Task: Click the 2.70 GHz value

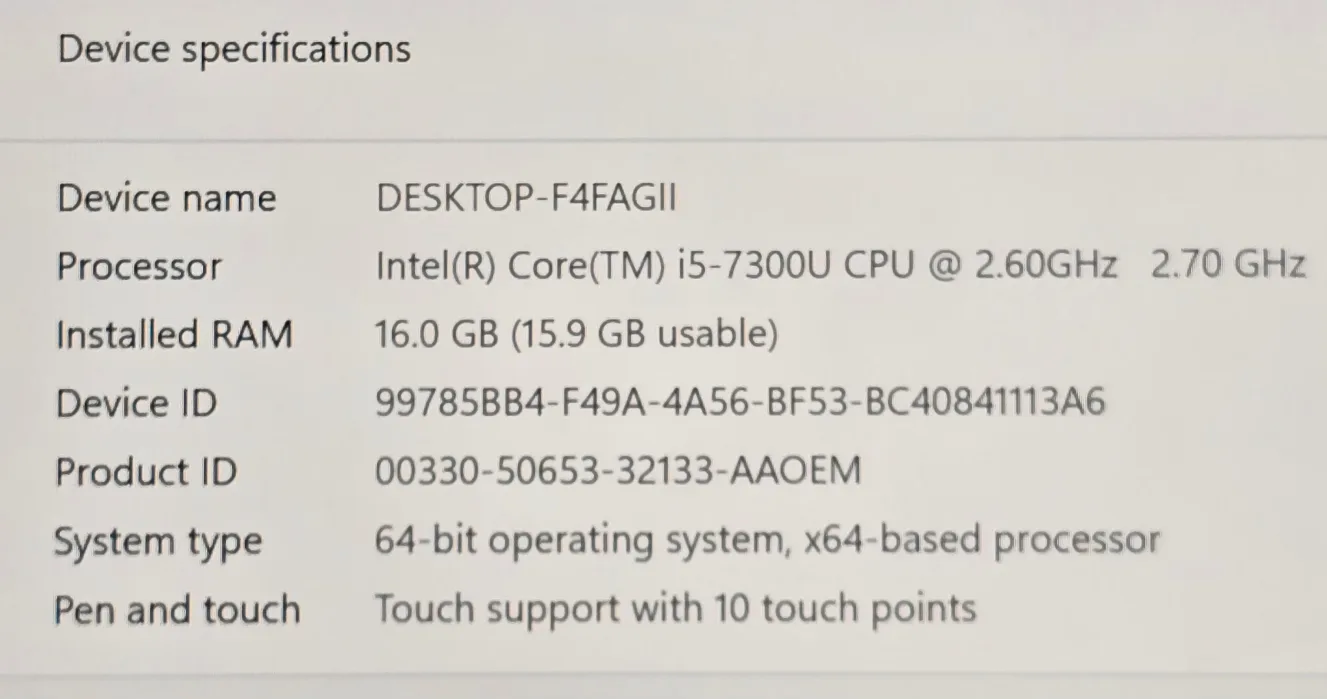Action: pos(1228,266)
